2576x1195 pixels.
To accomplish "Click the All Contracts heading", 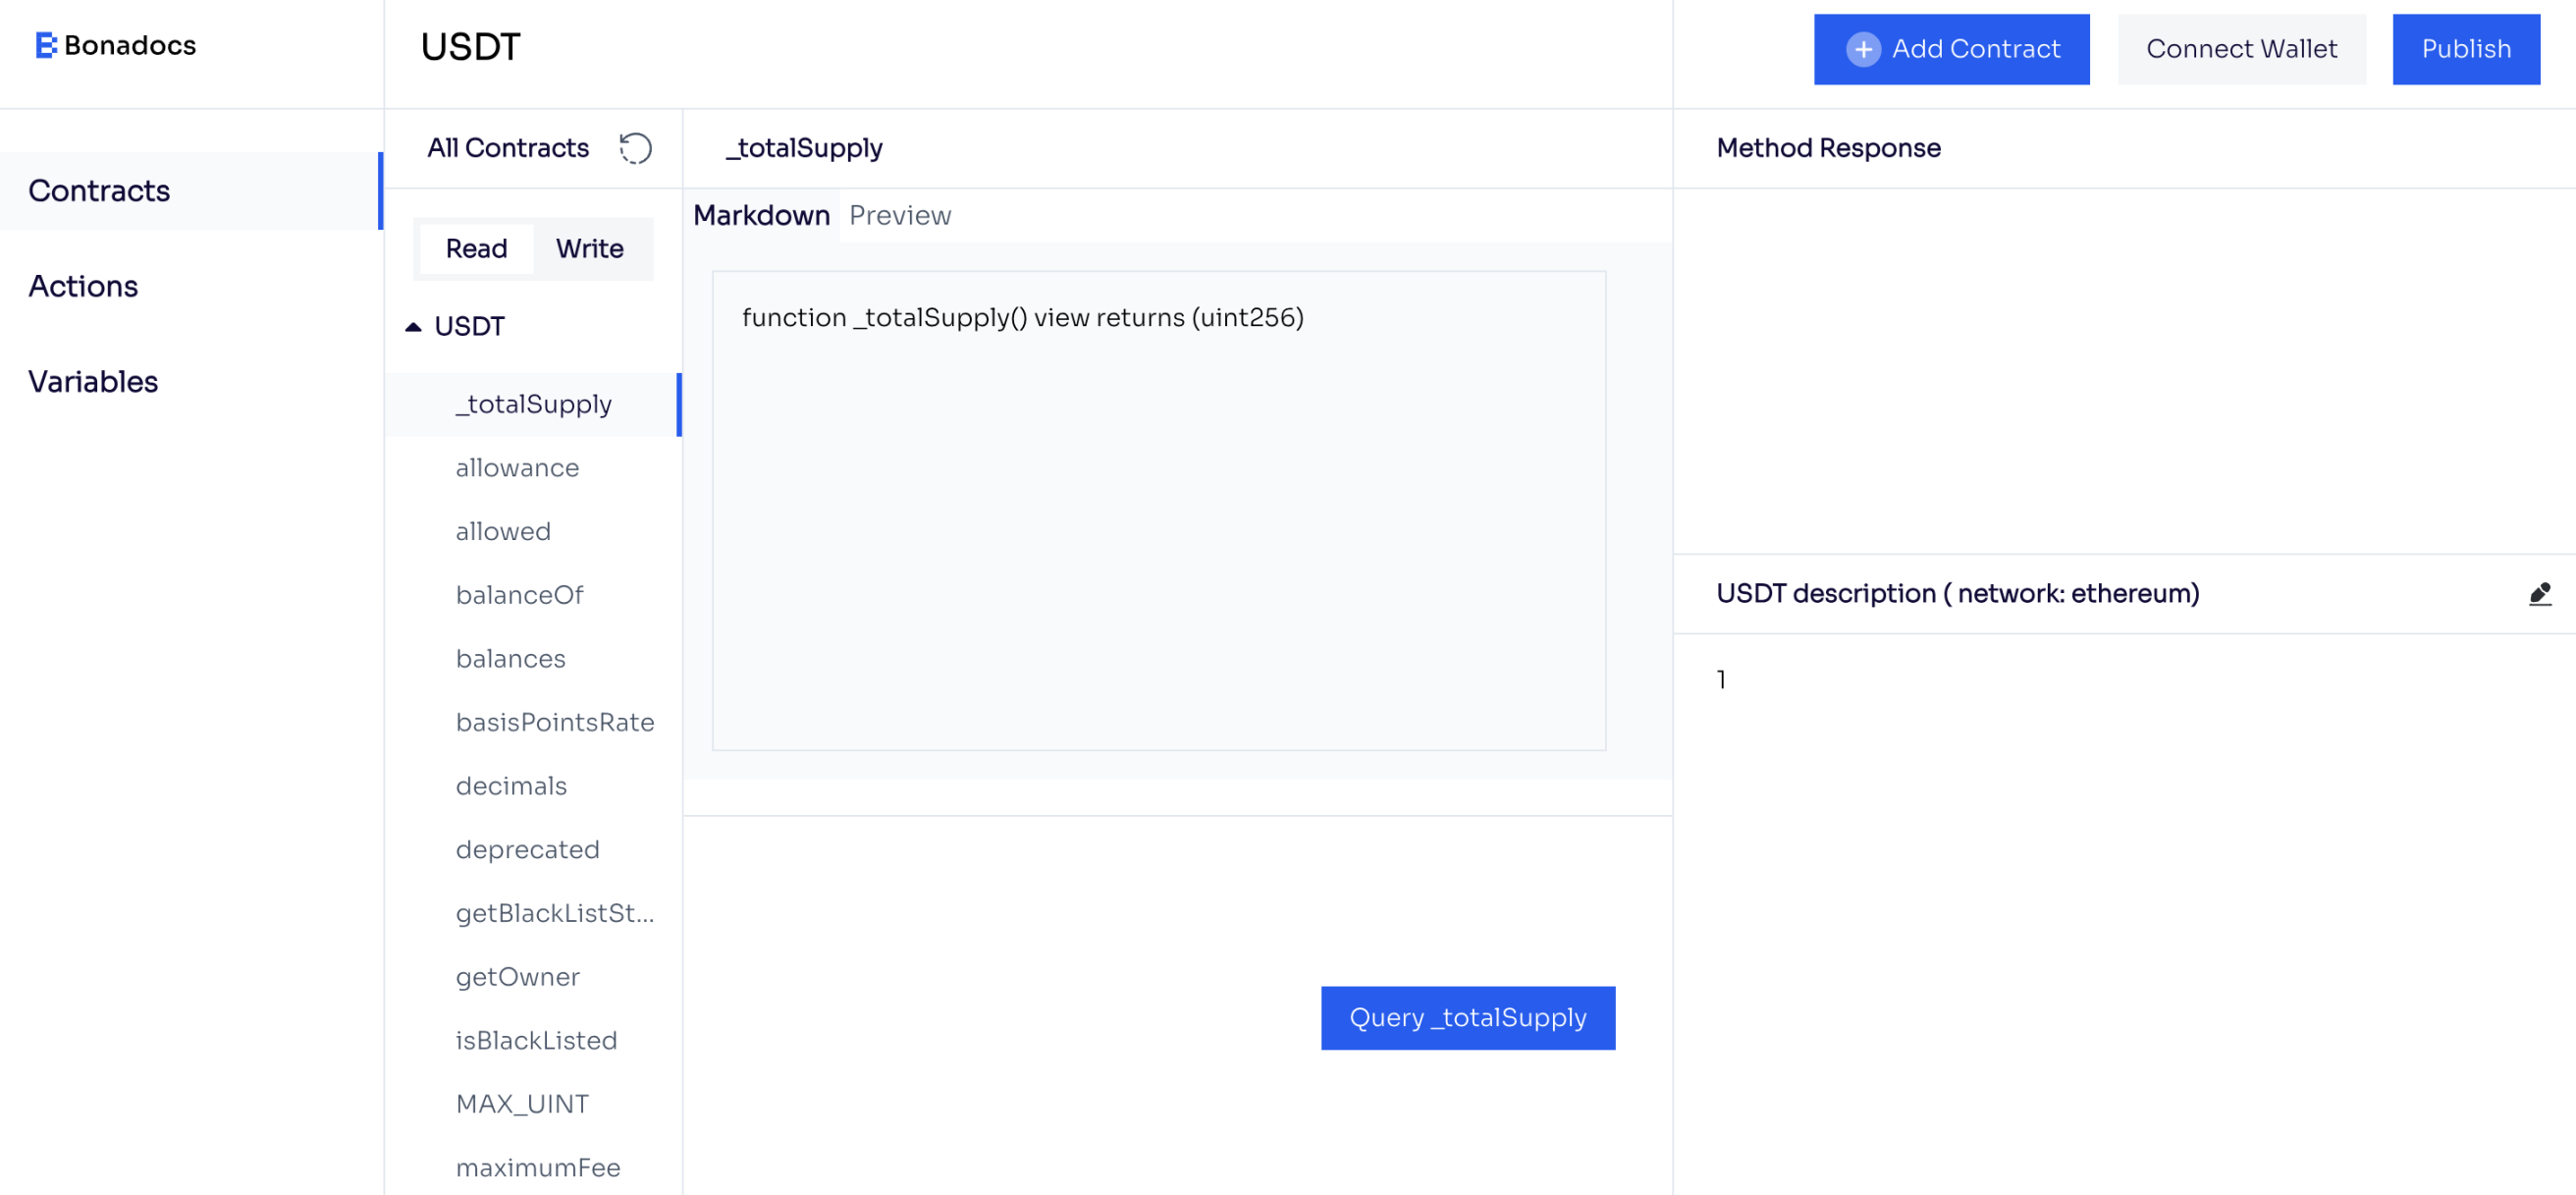I will coord(508,148).
